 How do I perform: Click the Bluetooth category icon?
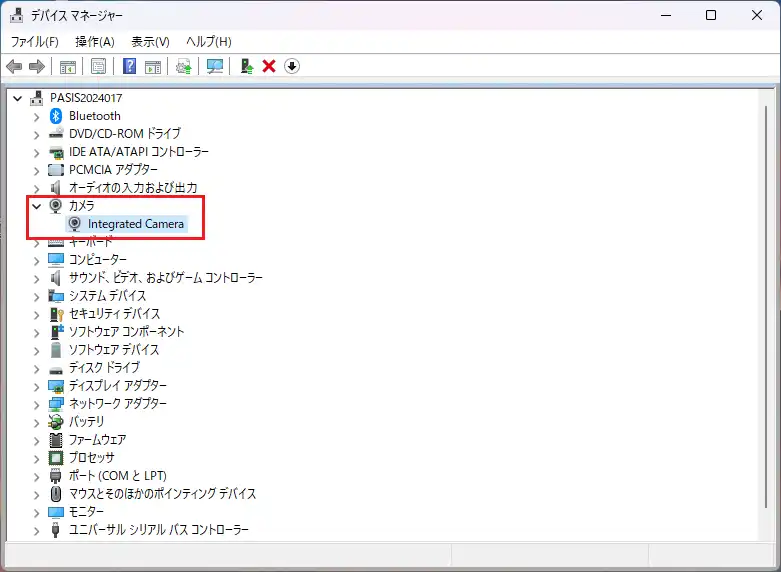(x=56, y=116)
